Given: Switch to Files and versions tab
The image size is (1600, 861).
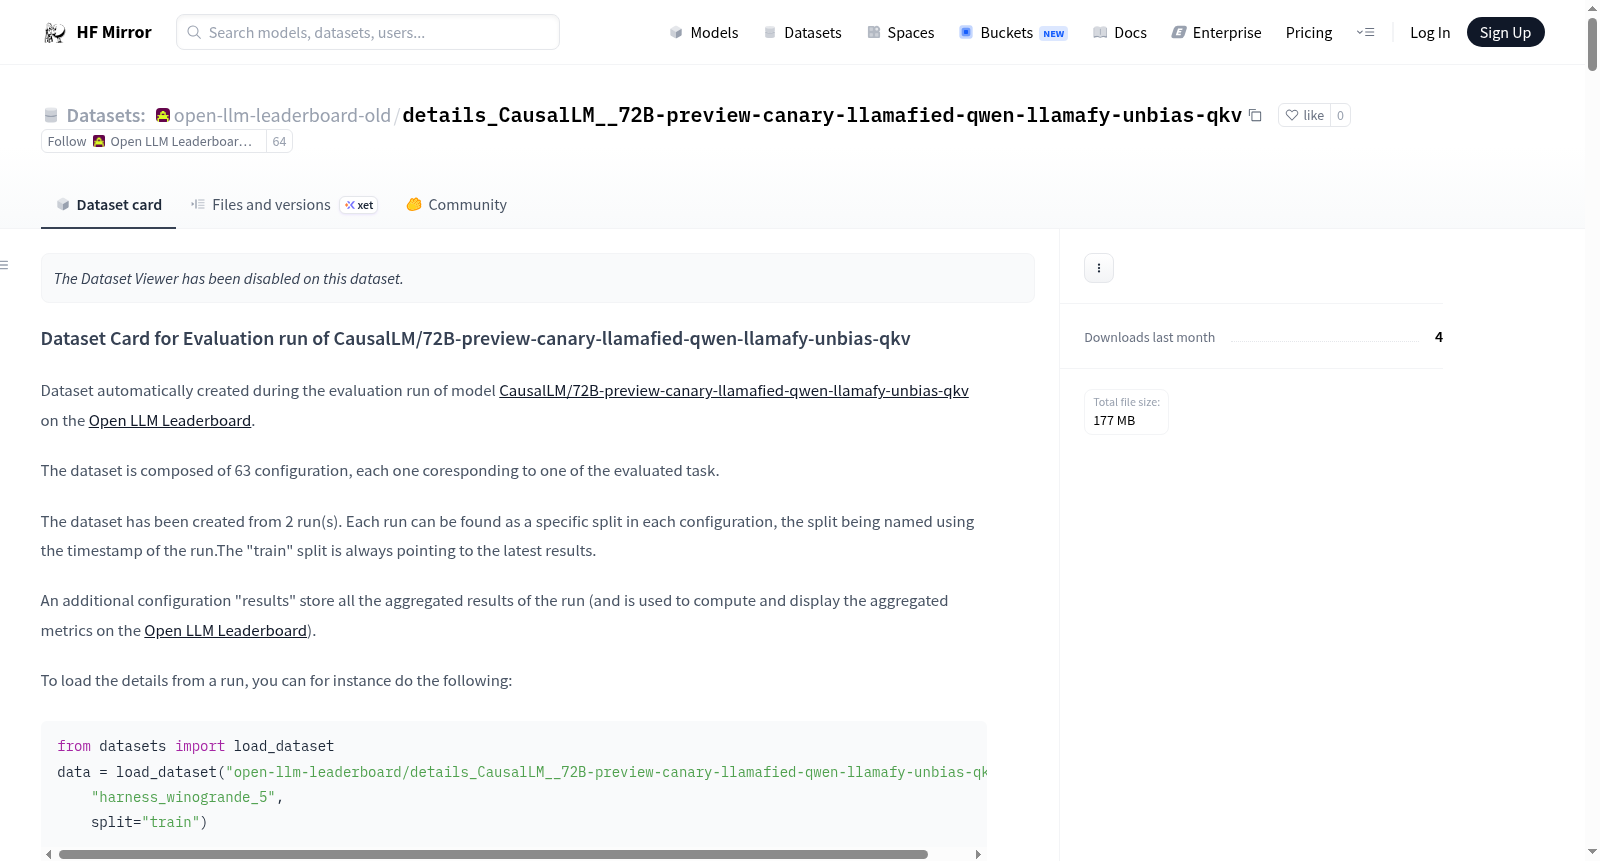Looking at the screenshot, I should click(284, 204).
